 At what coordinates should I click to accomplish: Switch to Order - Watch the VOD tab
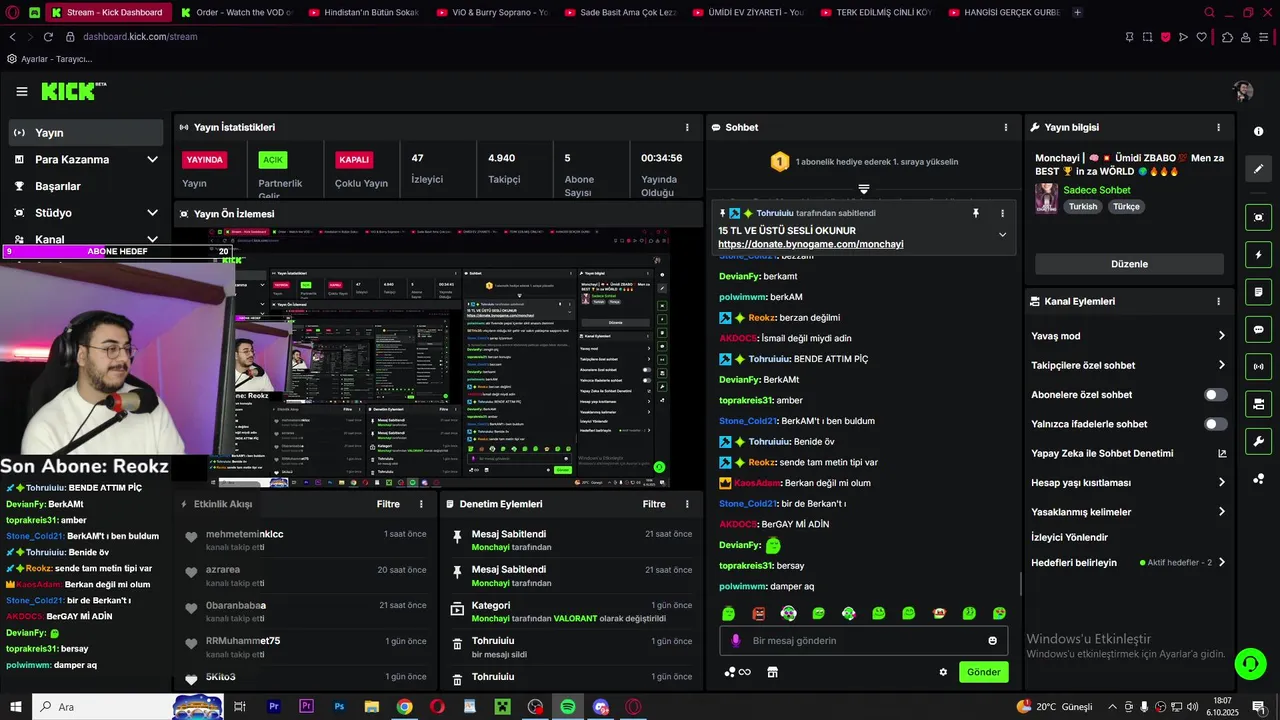tap(236, 12)
